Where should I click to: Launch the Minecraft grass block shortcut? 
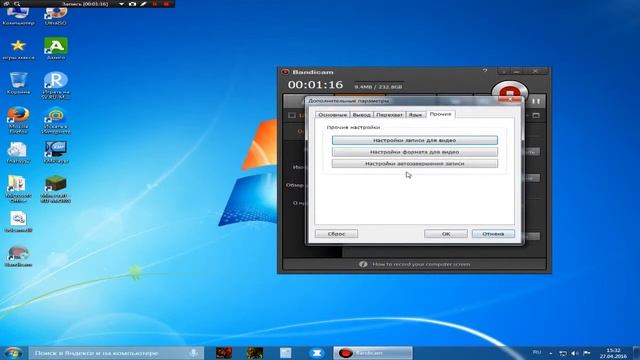(x=56, y=189)
